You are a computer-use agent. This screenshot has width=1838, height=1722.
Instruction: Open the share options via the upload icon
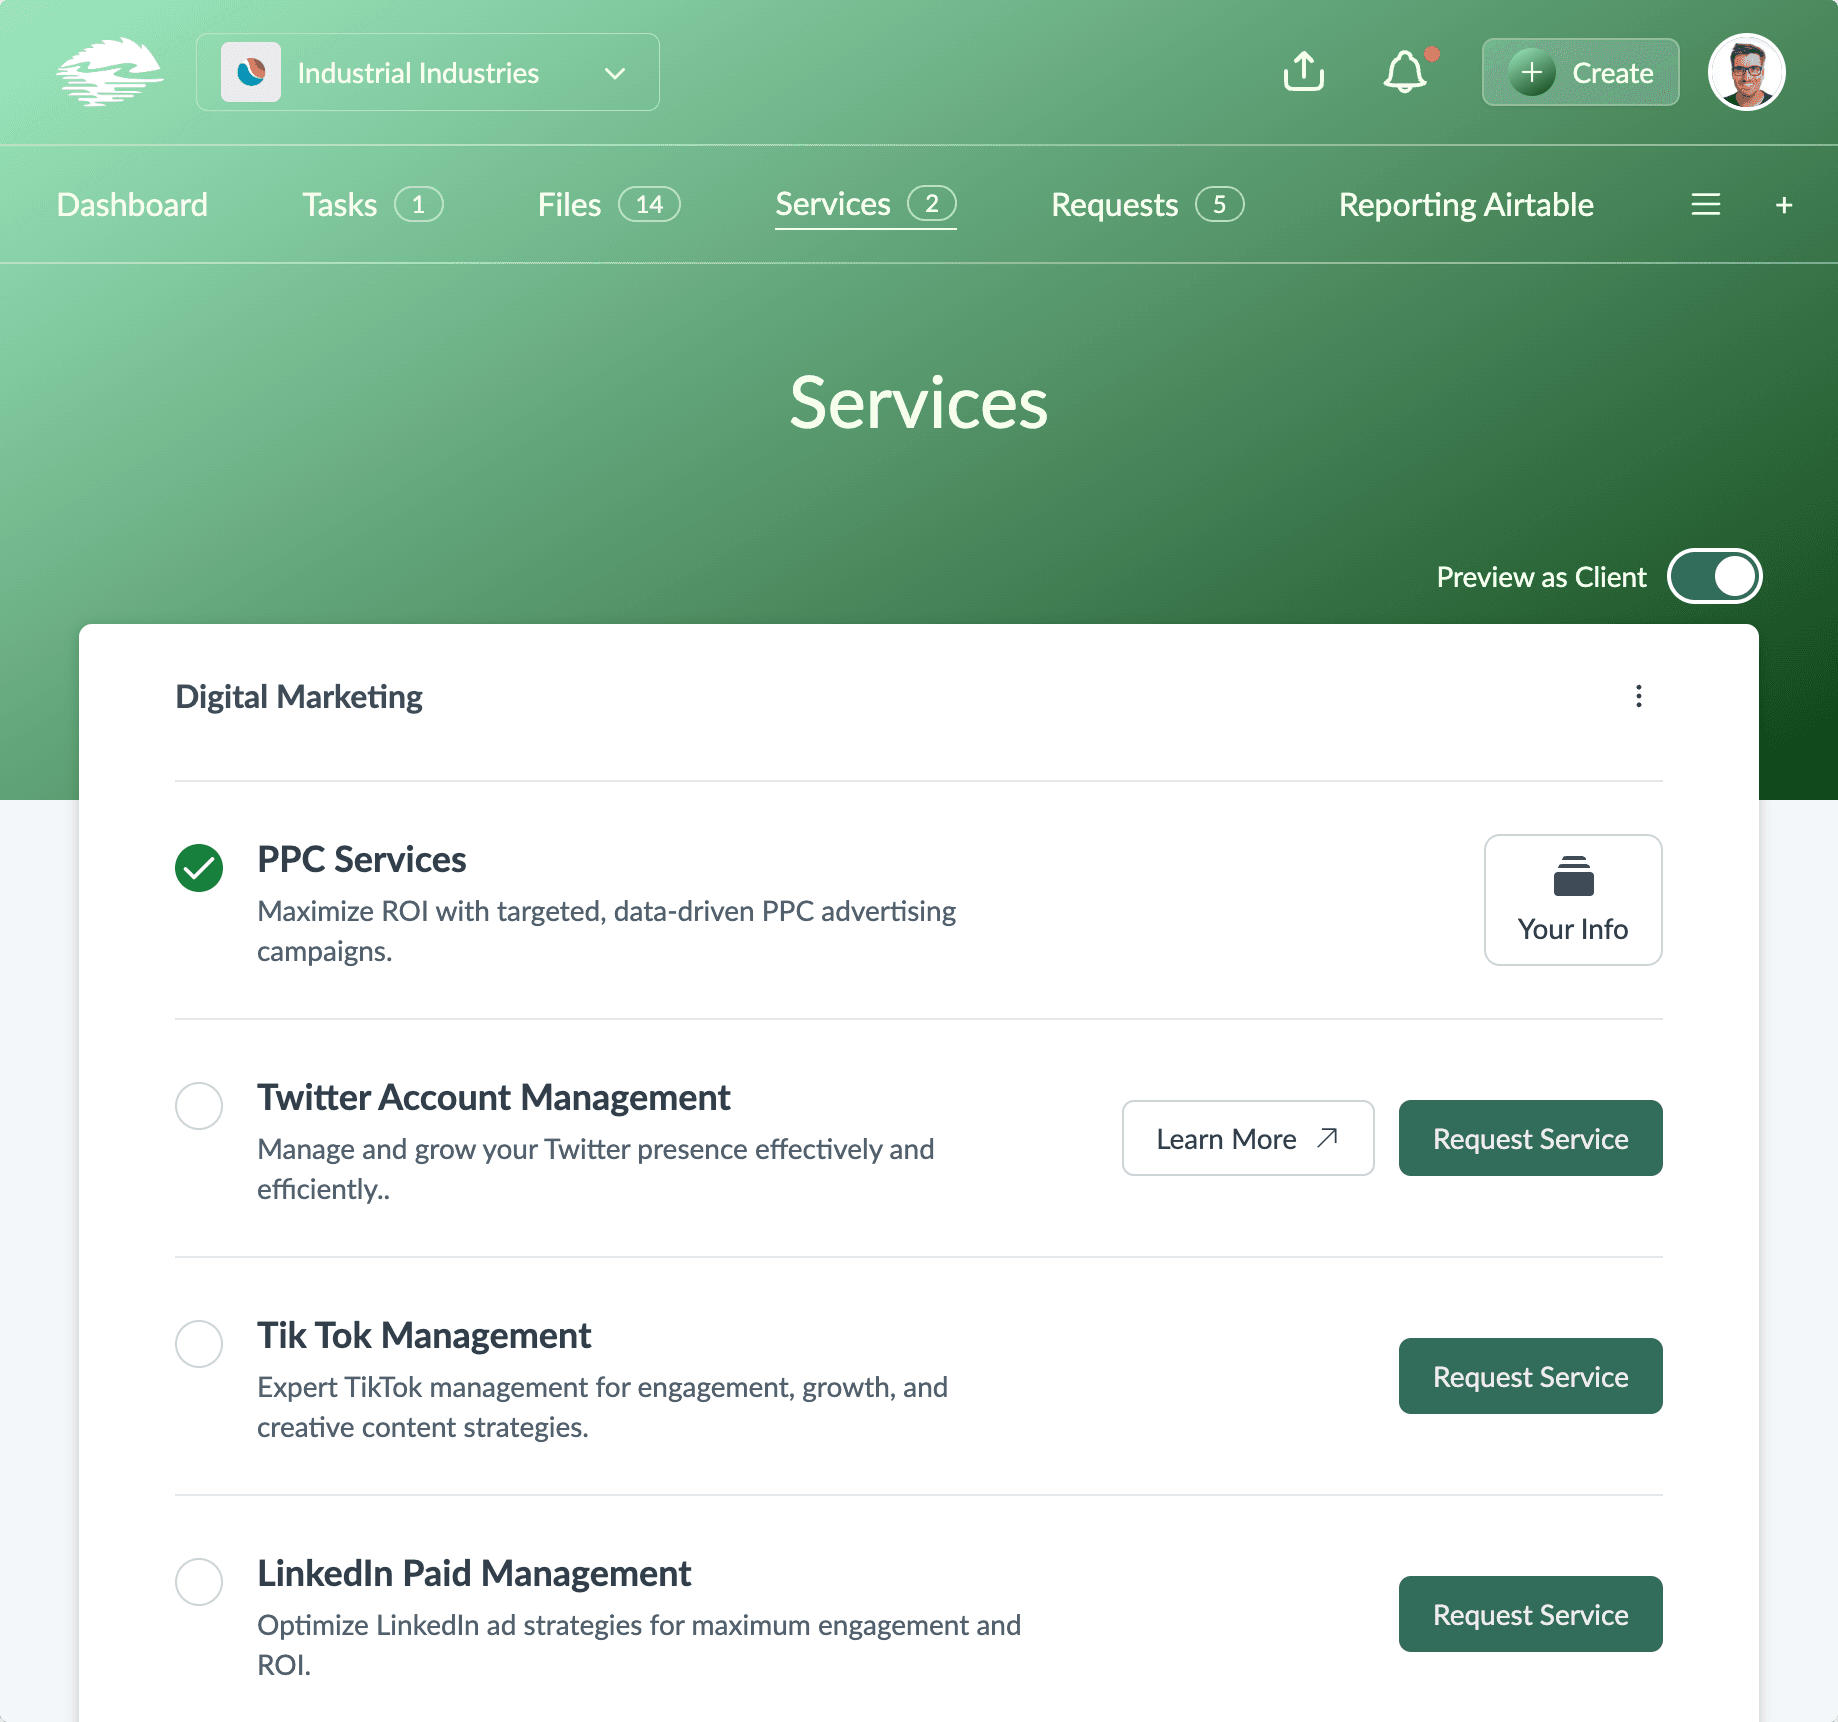(x=1303, y=71)
